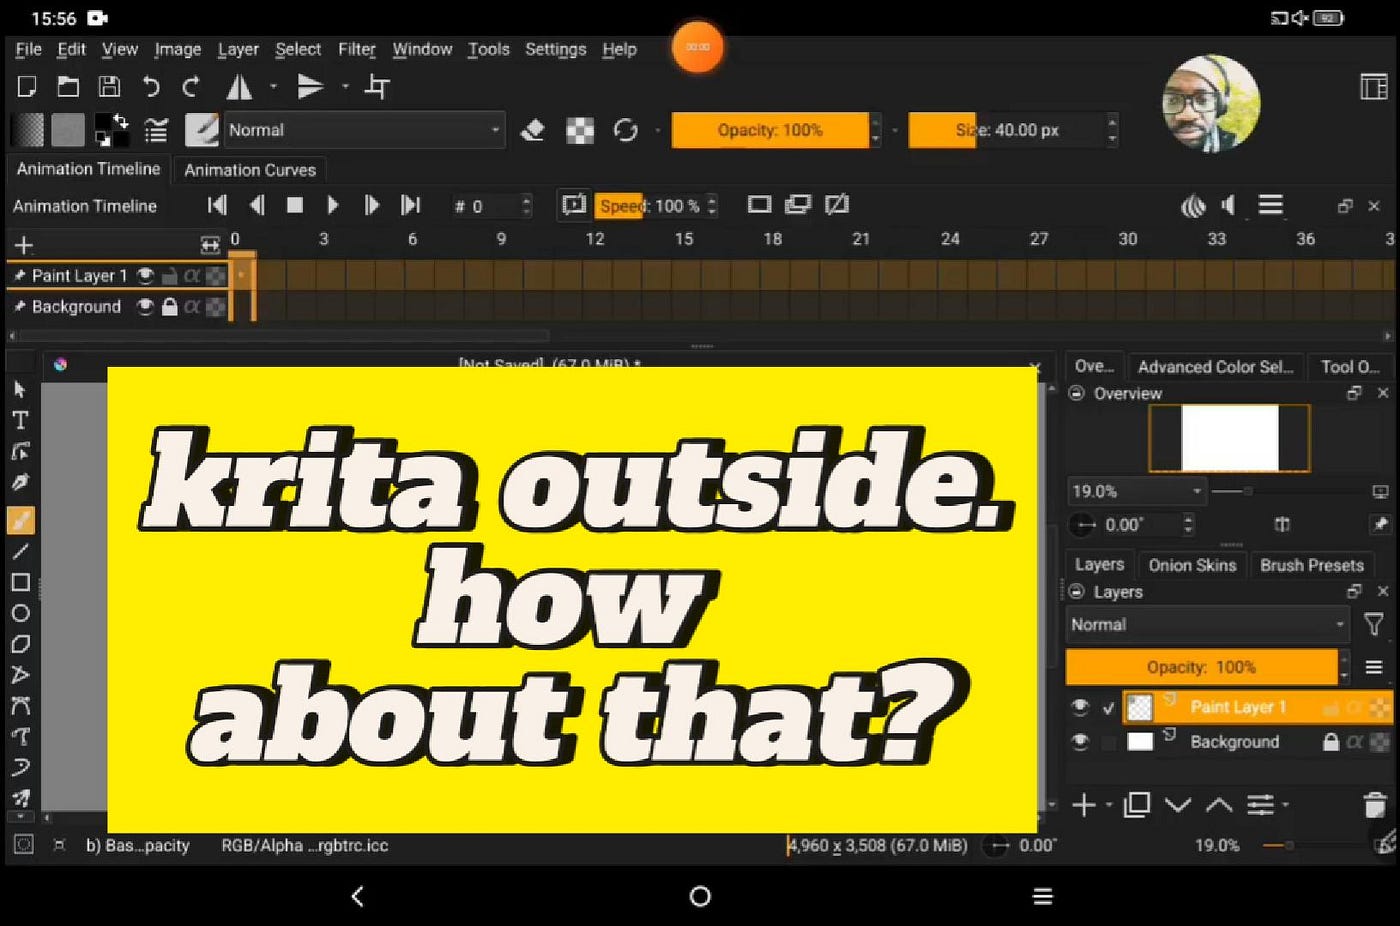Collapse the Overview docker
Image resolution: width=1400 pixels, height=926 pixels.
(1077, 393)
